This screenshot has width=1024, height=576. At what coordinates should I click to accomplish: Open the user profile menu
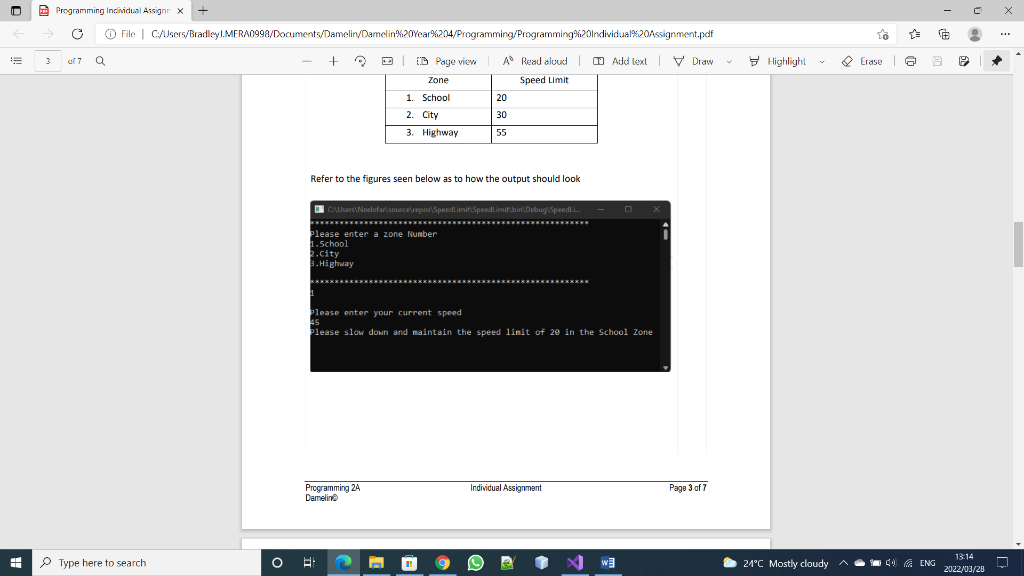point(975,34)
